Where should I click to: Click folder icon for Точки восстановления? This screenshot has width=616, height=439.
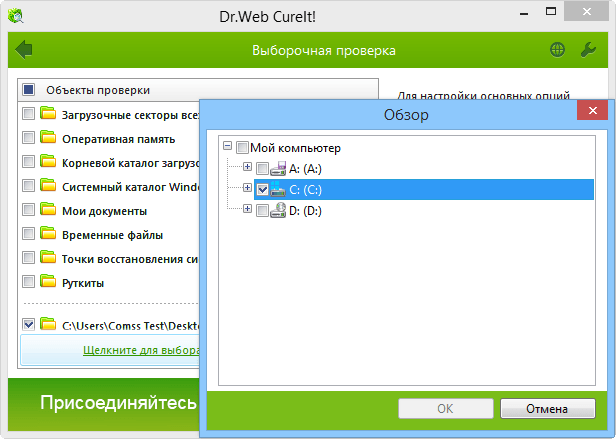[x=48, y=257]
